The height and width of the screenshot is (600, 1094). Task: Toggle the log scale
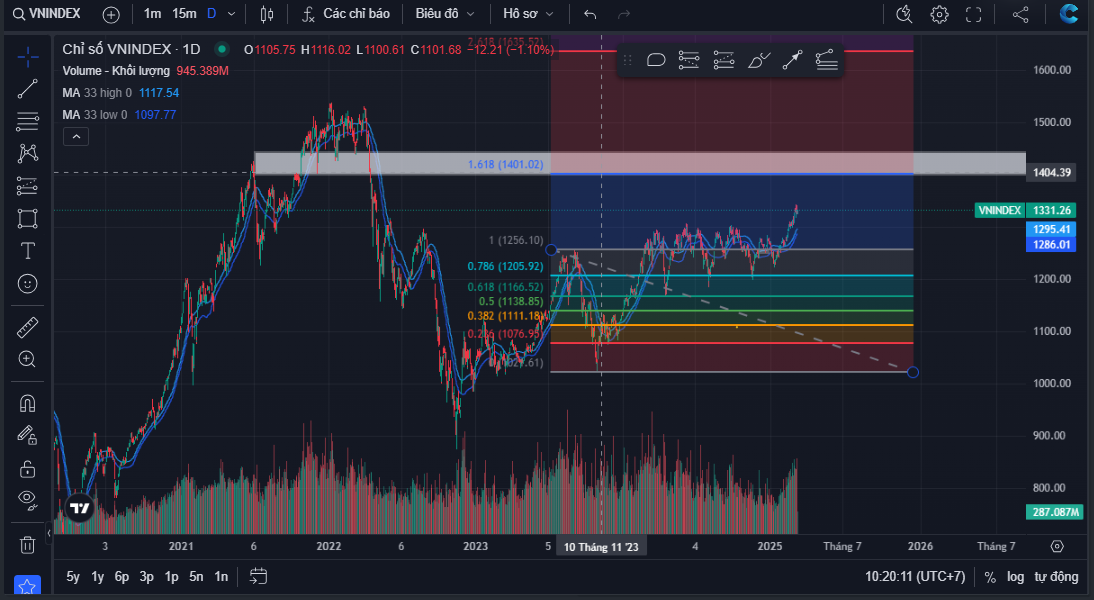coord(1015,577)
